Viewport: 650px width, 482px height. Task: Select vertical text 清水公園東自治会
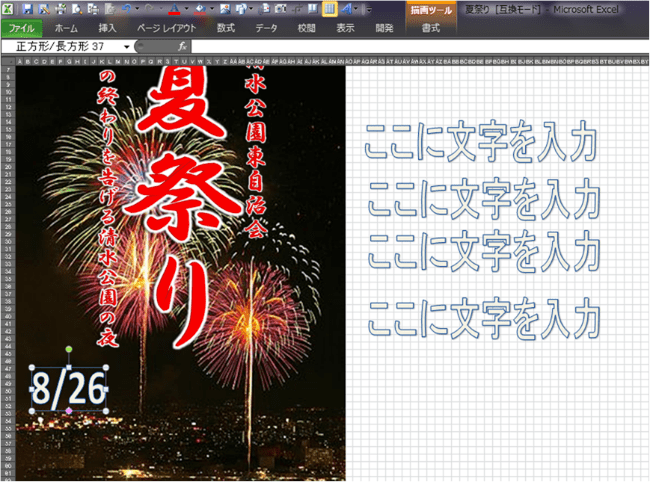click(256, 151)
